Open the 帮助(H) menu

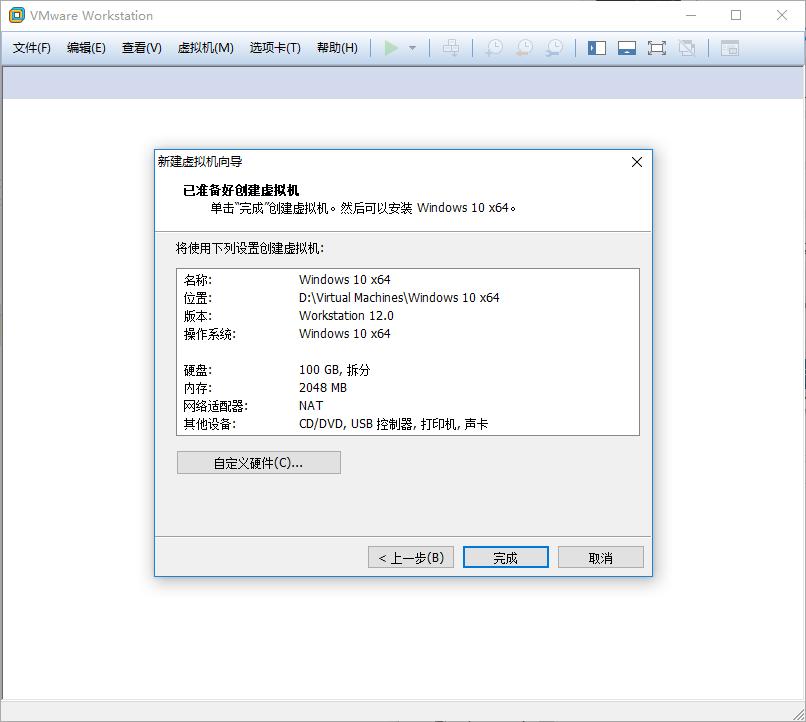point(337,47)
